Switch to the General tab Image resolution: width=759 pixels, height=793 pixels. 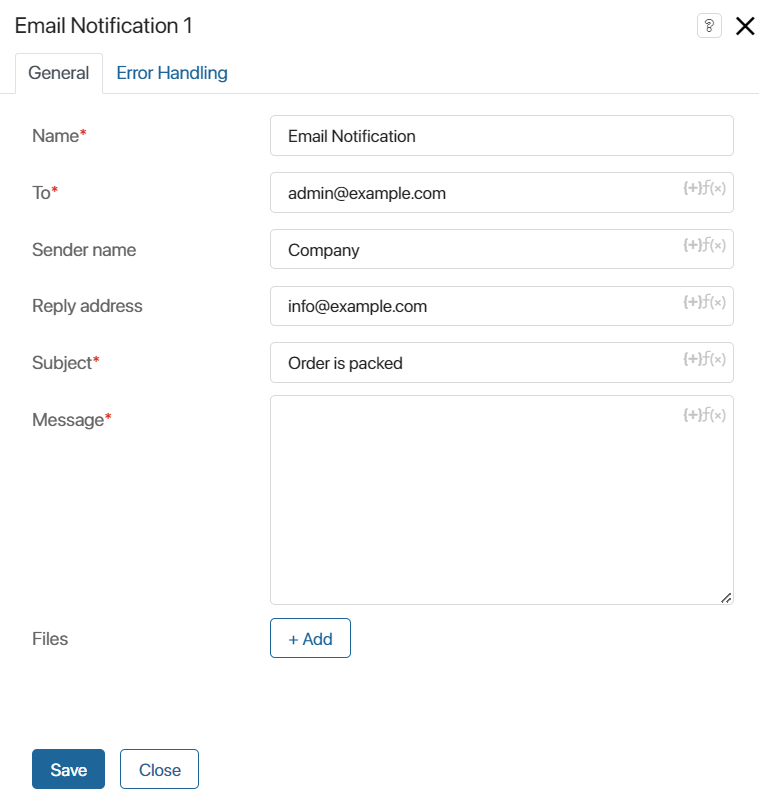[59, 73]
